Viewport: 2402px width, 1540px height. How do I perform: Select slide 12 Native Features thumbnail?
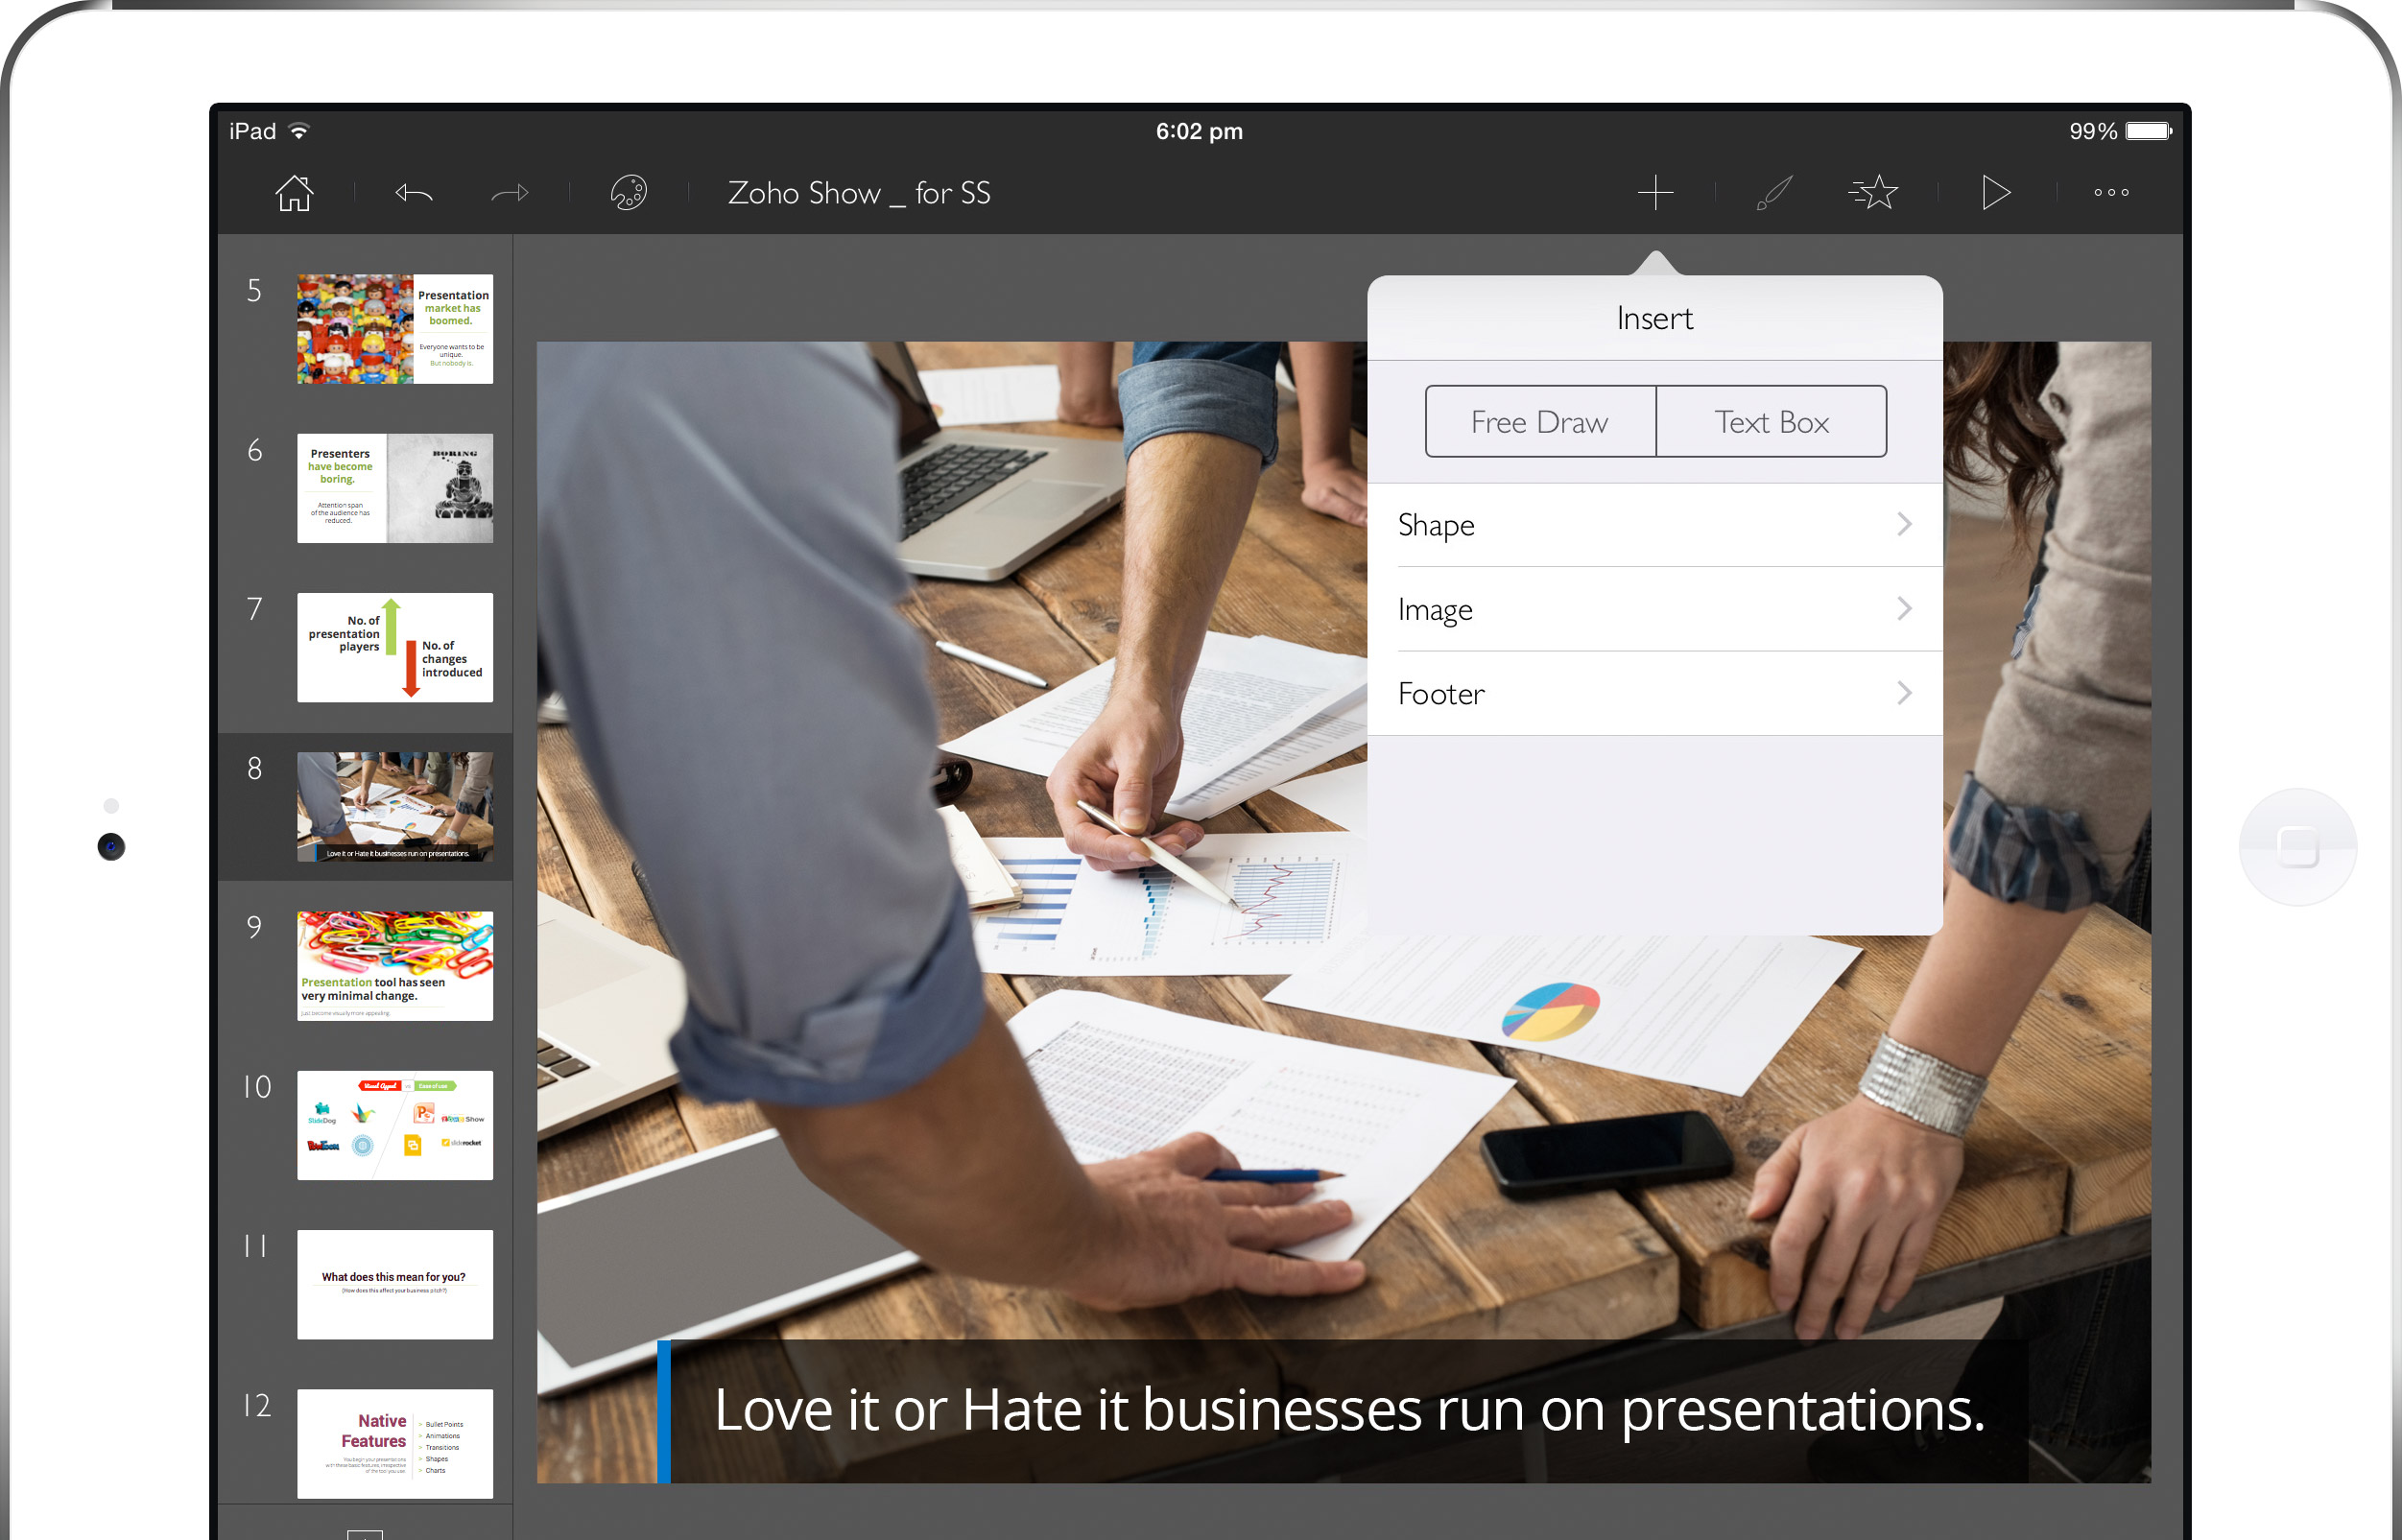[x=394, y=1443]
